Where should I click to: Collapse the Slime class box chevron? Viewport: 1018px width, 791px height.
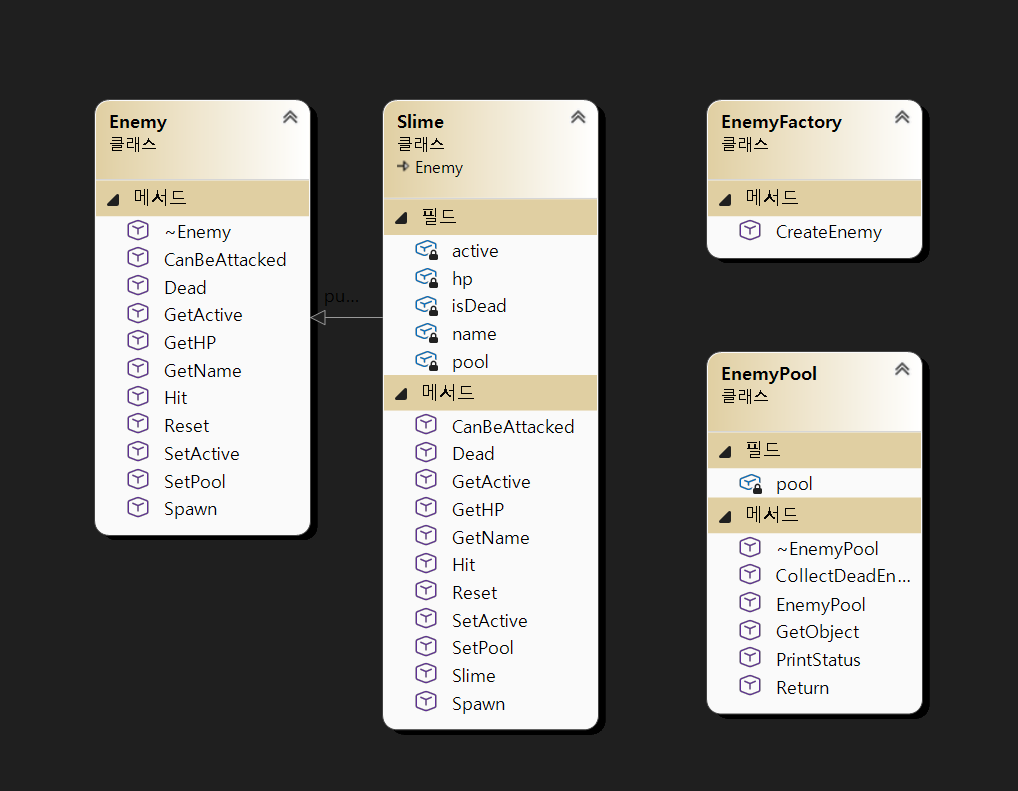click(x=578, y=117)
